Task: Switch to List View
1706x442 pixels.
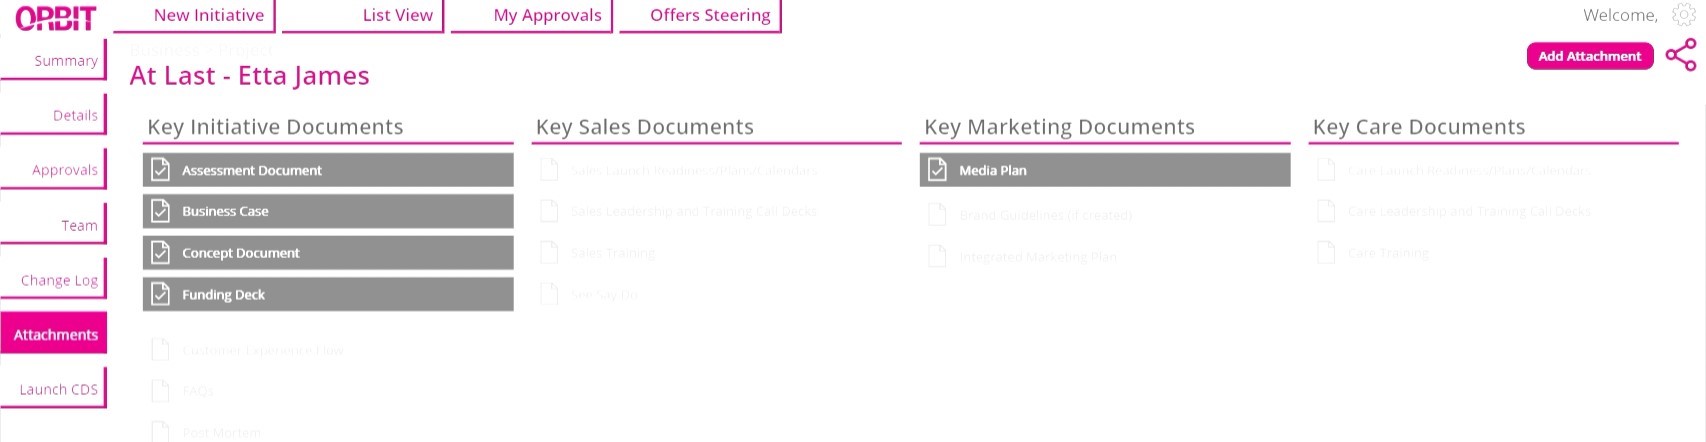Action: click(x=397, y=15)
